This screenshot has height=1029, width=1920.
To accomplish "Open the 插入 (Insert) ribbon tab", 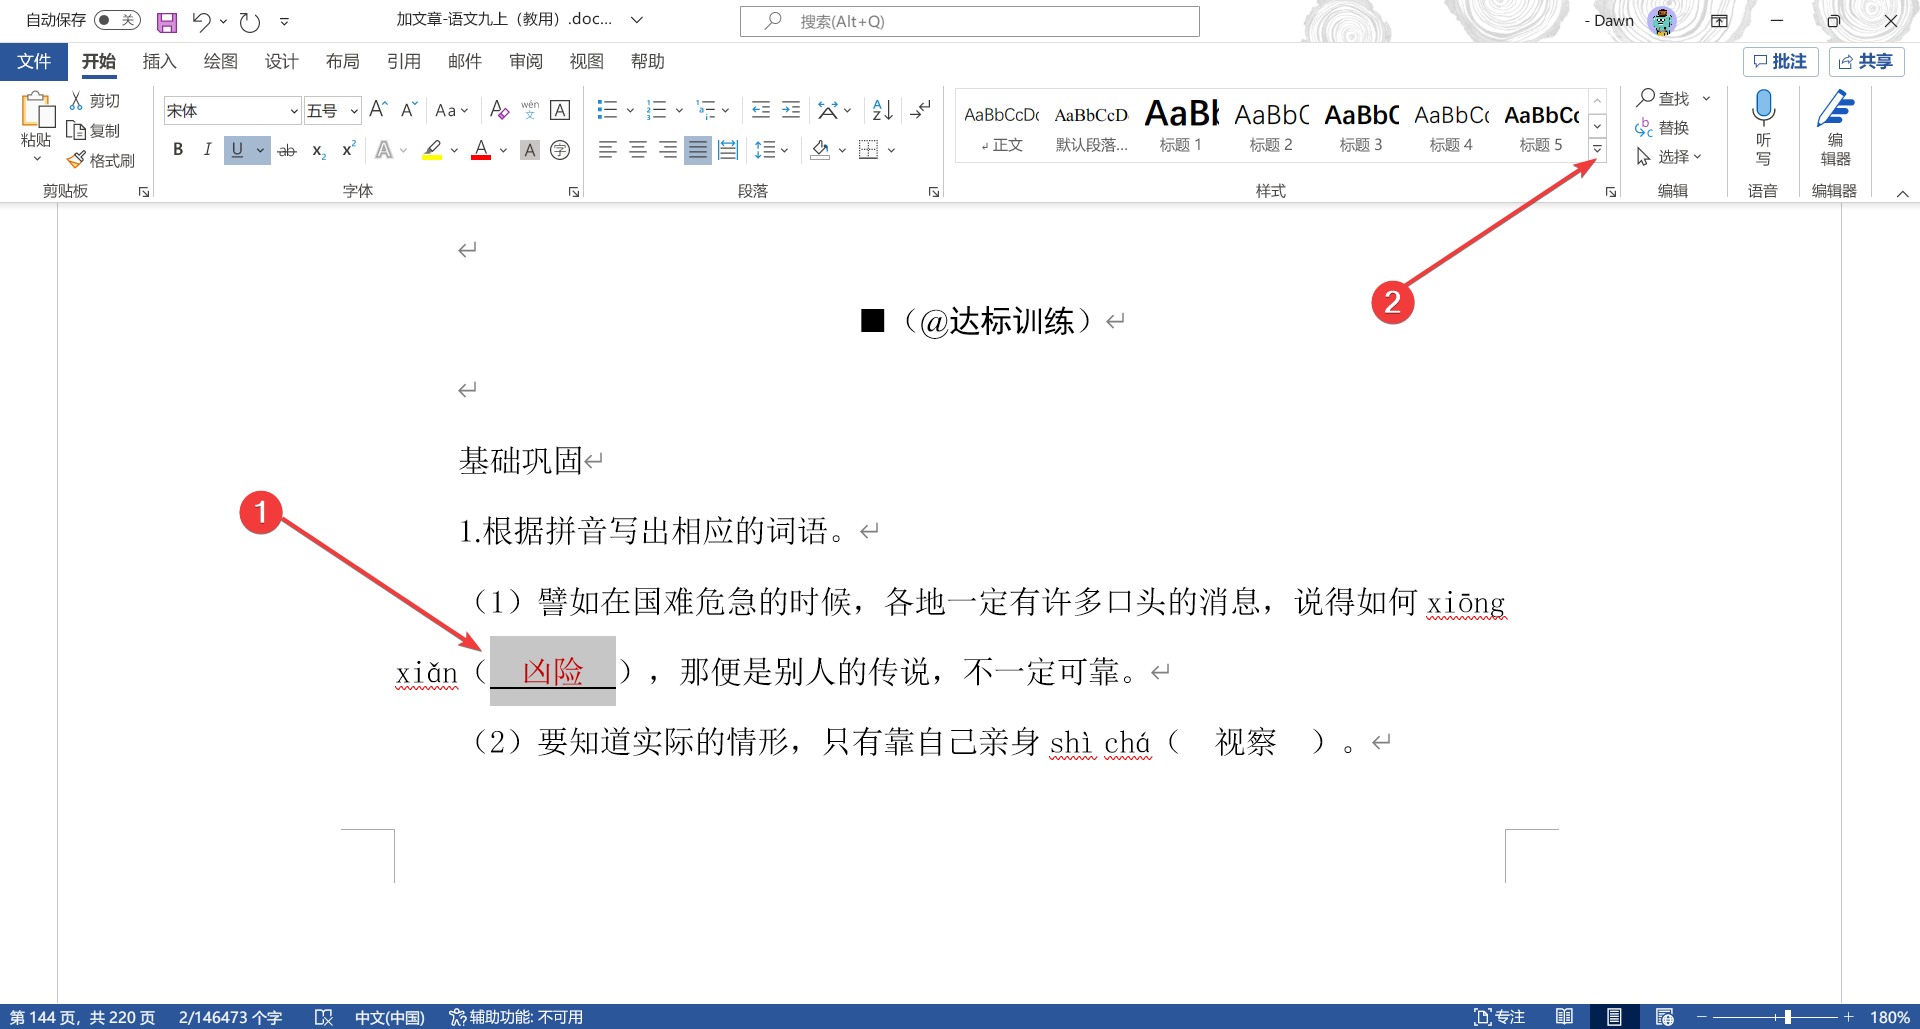I will (x=159, y=62).
